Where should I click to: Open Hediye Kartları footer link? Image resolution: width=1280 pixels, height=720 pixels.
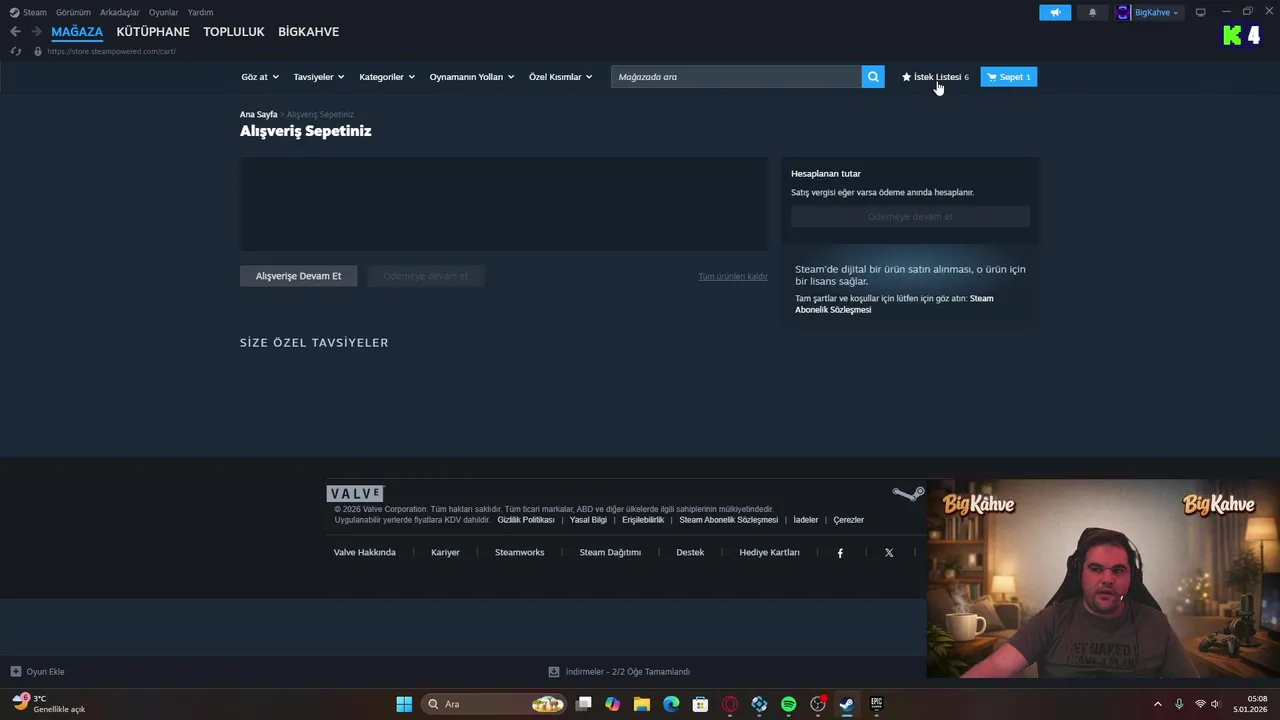(769, 553)
